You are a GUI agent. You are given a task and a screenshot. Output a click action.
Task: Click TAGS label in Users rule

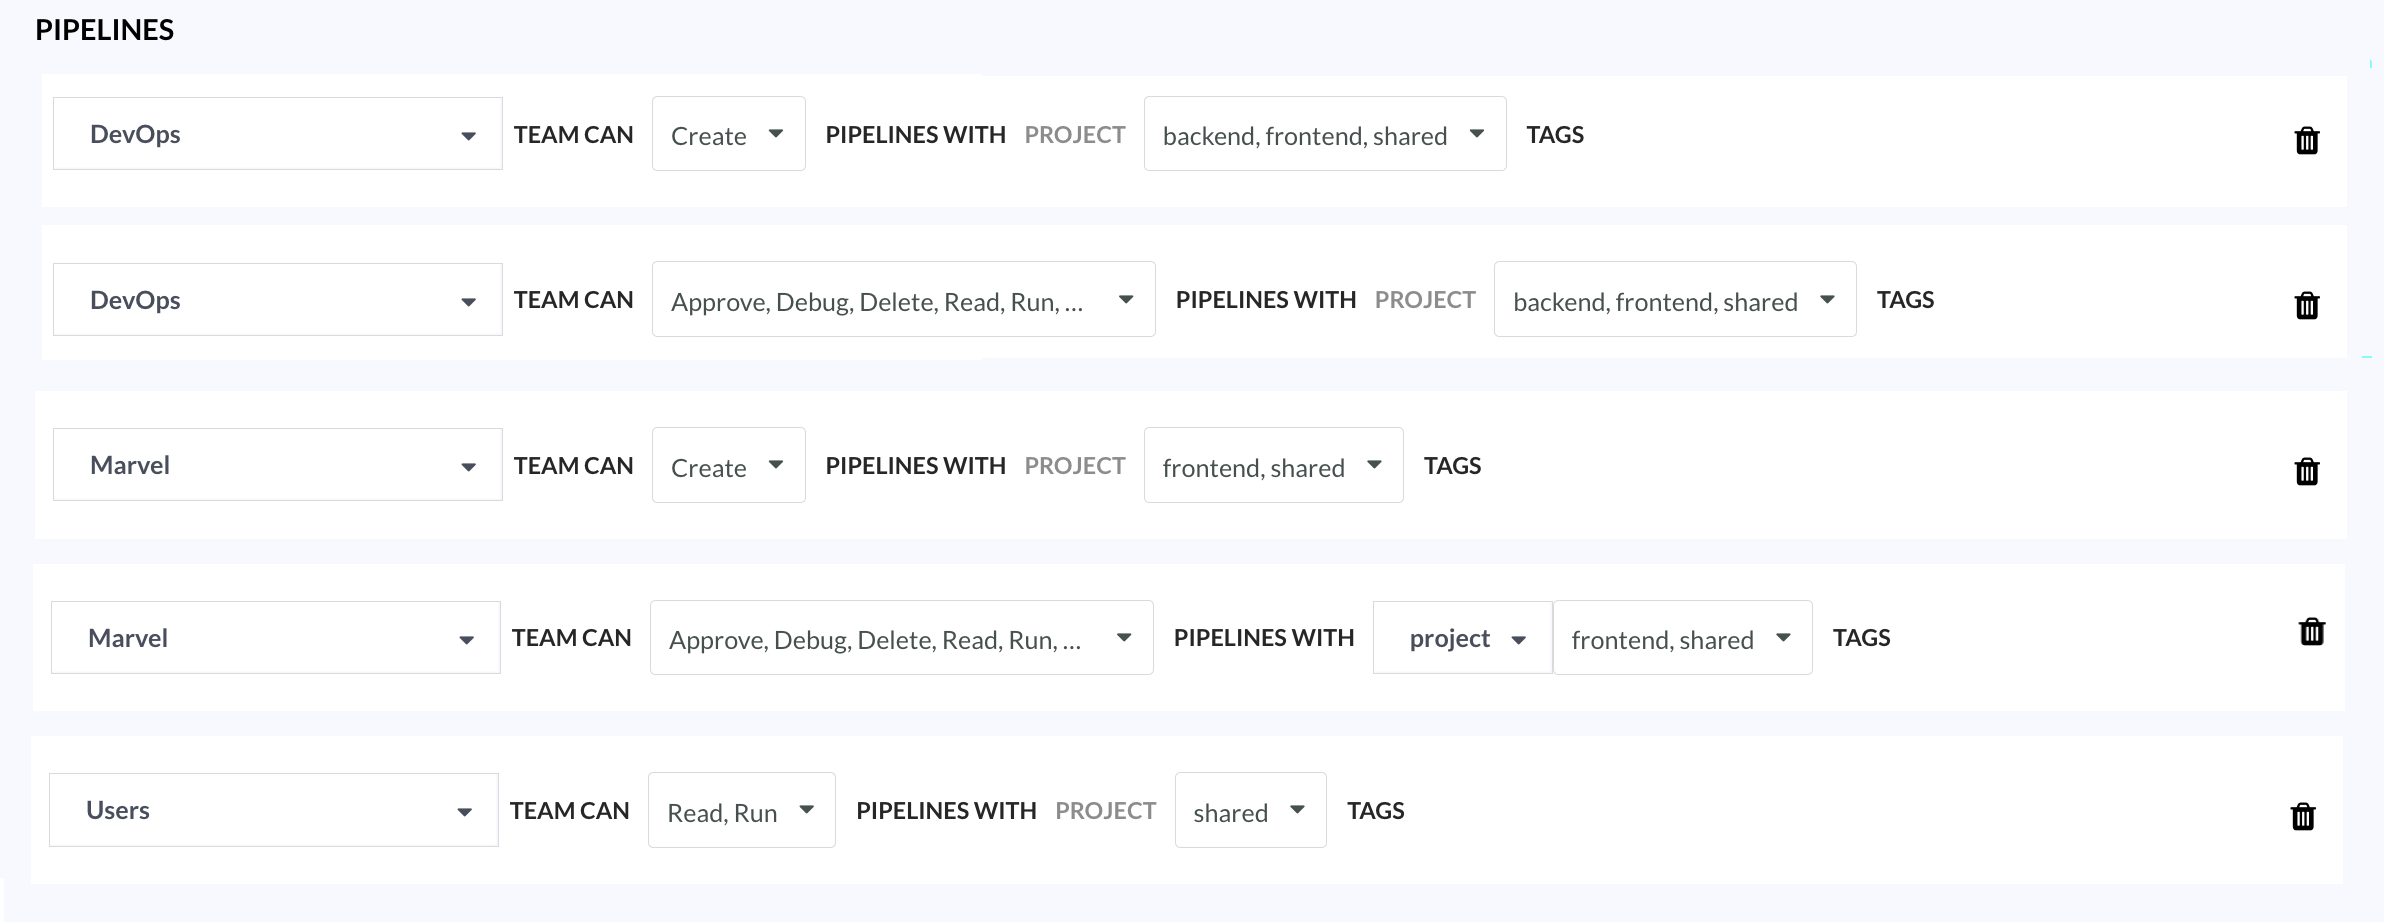pos(1375,811)
